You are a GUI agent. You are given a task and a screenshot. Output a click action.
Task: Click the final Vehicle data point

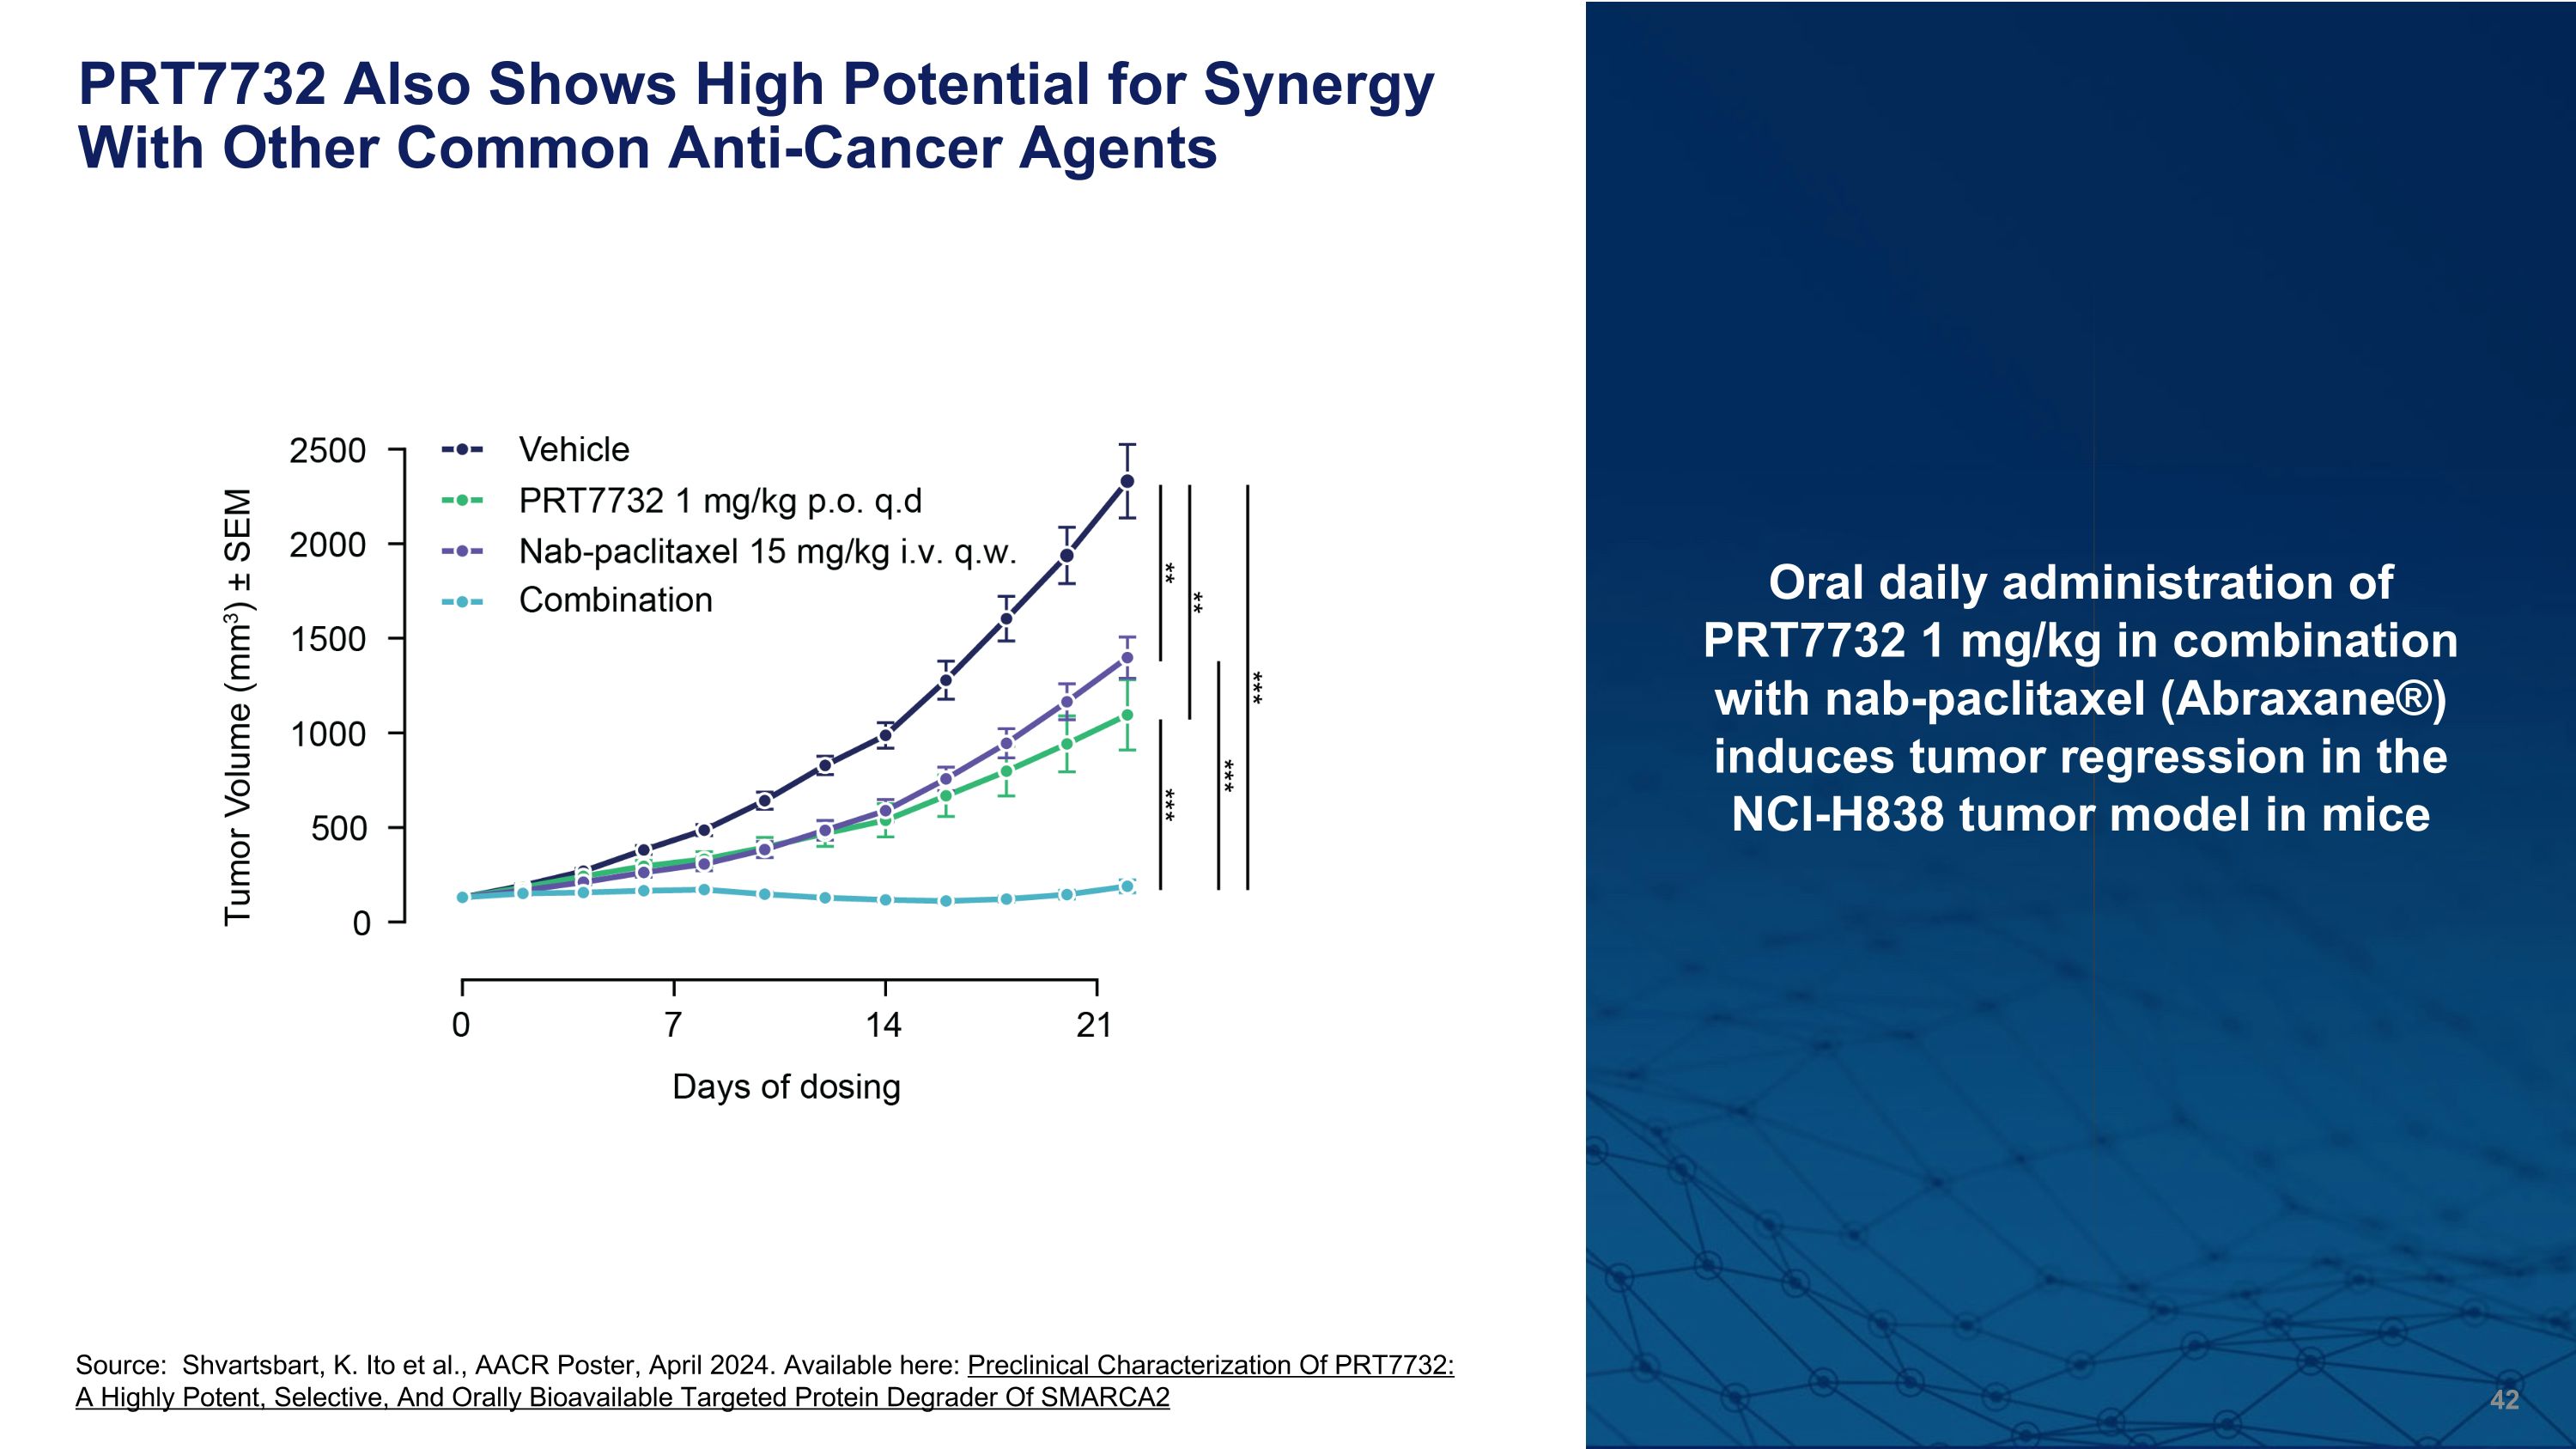1127,481
